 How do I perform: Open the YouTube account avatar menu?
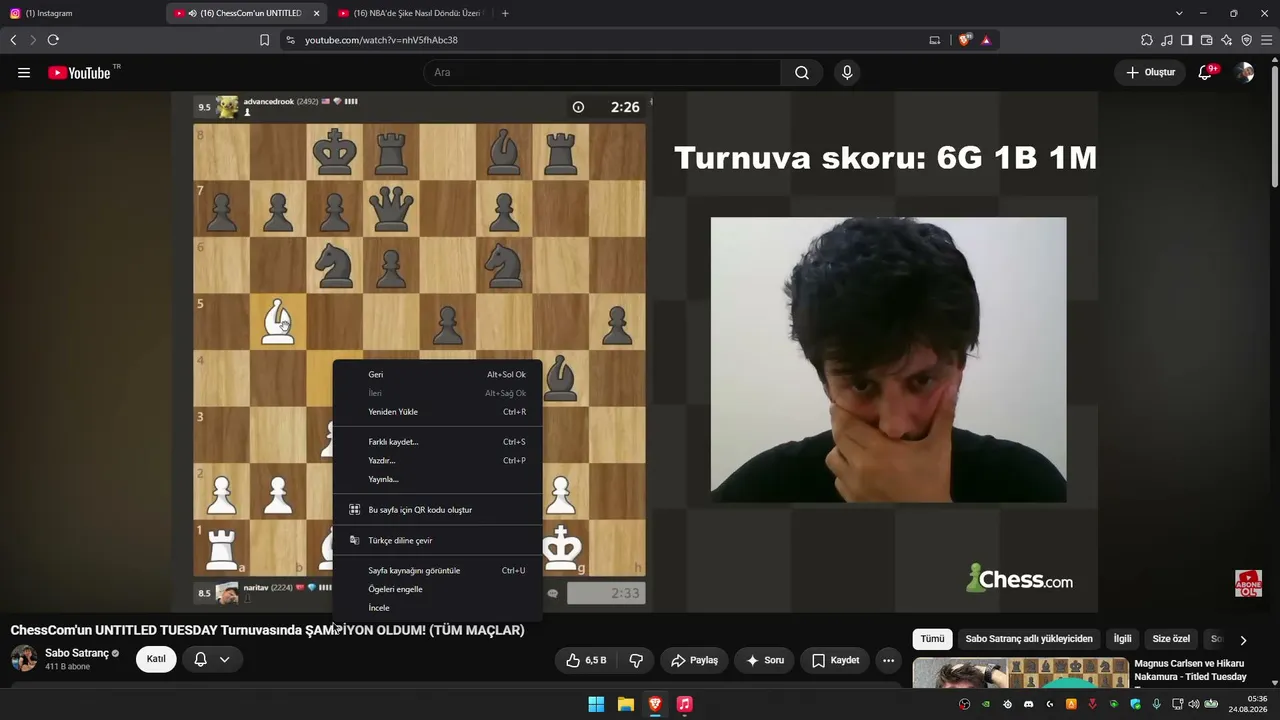pos(1244,73)
